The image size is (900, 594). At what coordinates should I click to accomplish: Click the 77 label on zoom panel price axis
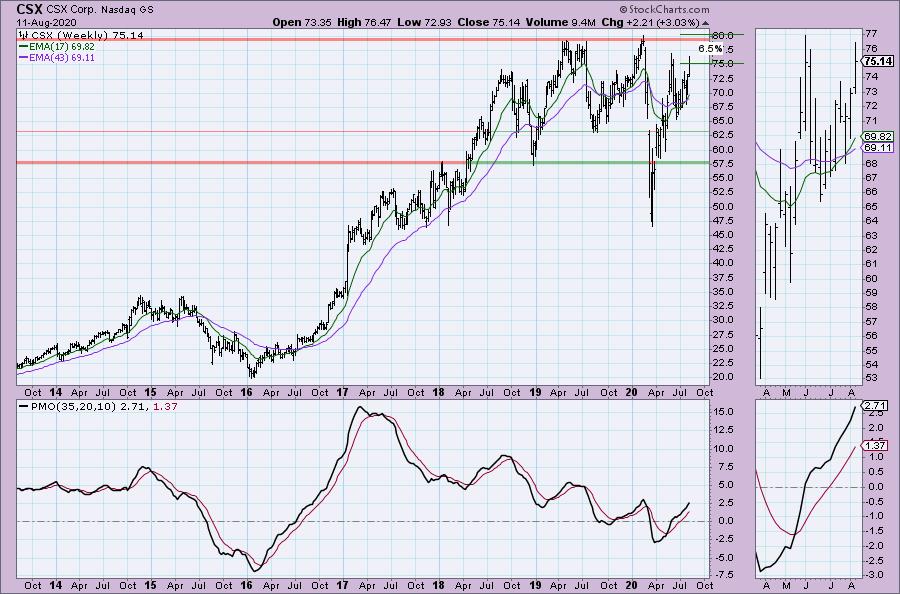click(x=871, y=33)
